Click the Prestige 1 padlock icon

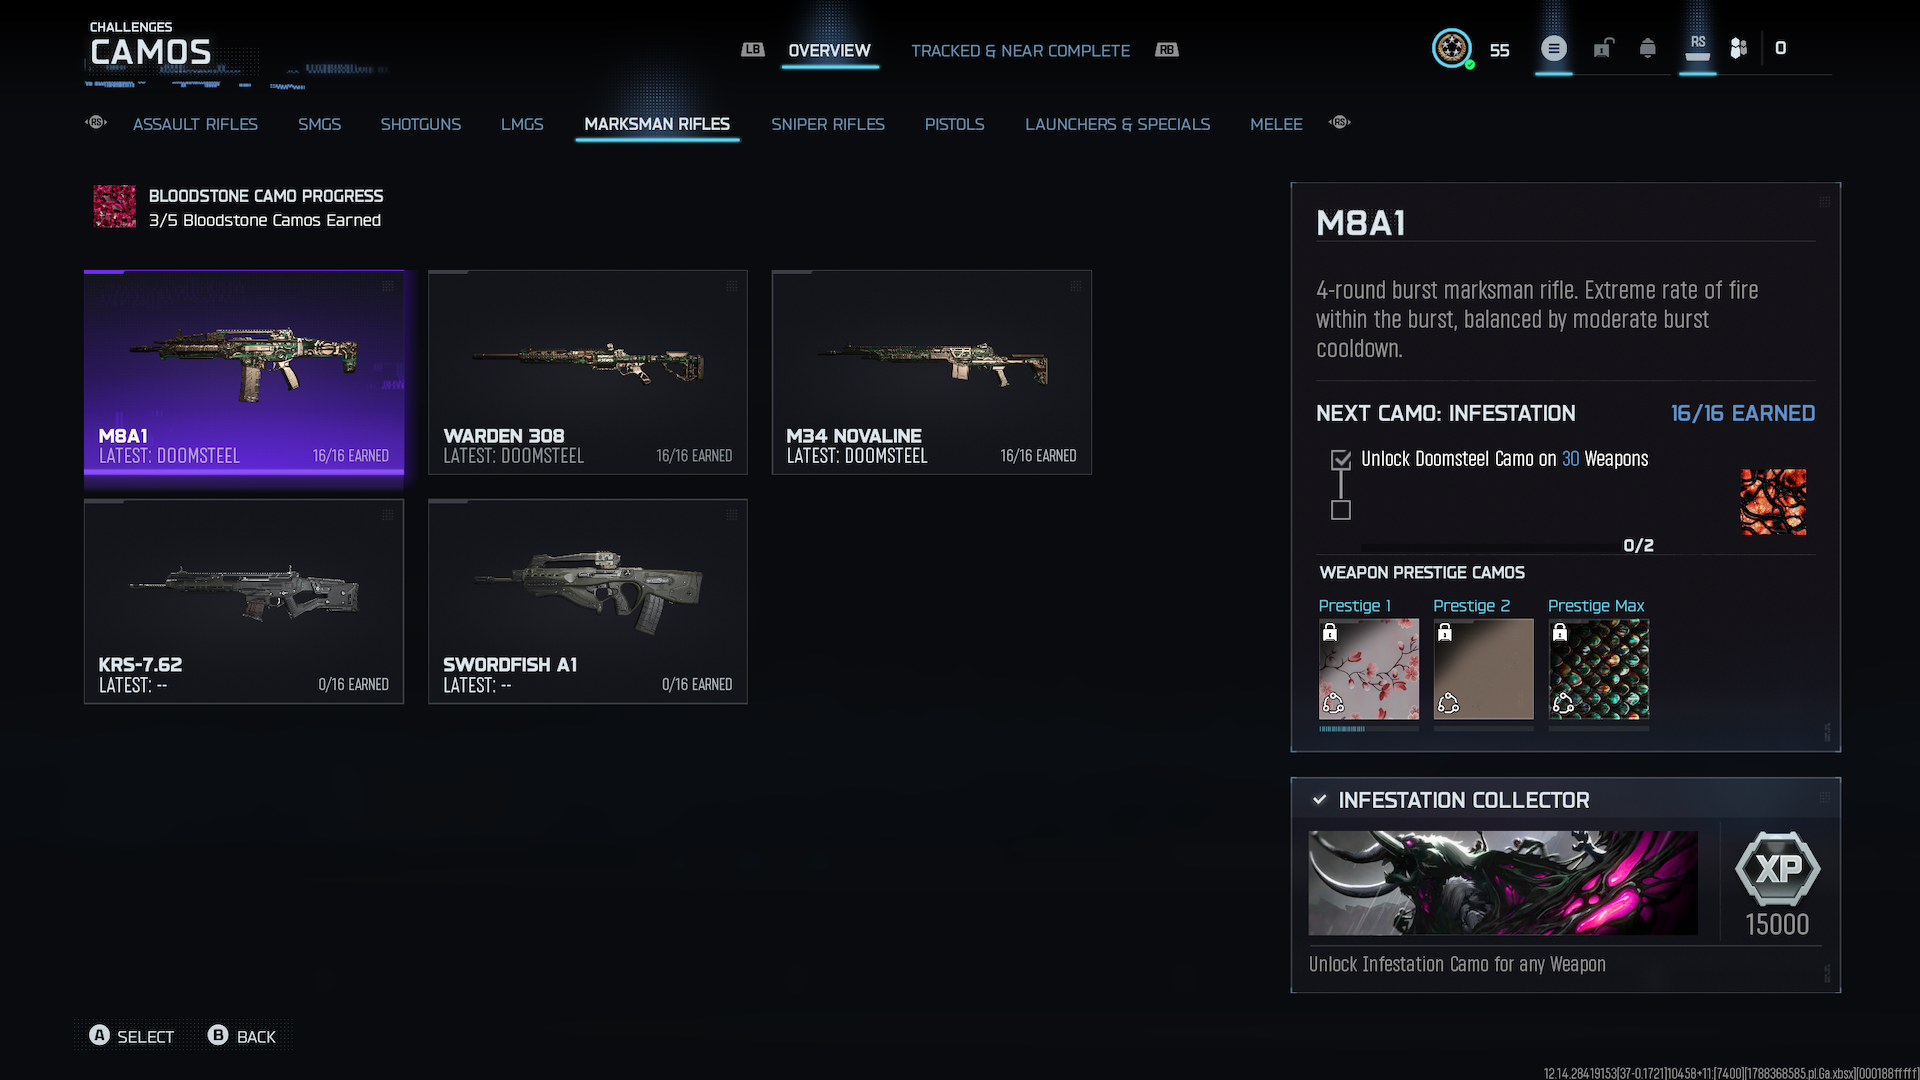click(x=1330, y=632)
